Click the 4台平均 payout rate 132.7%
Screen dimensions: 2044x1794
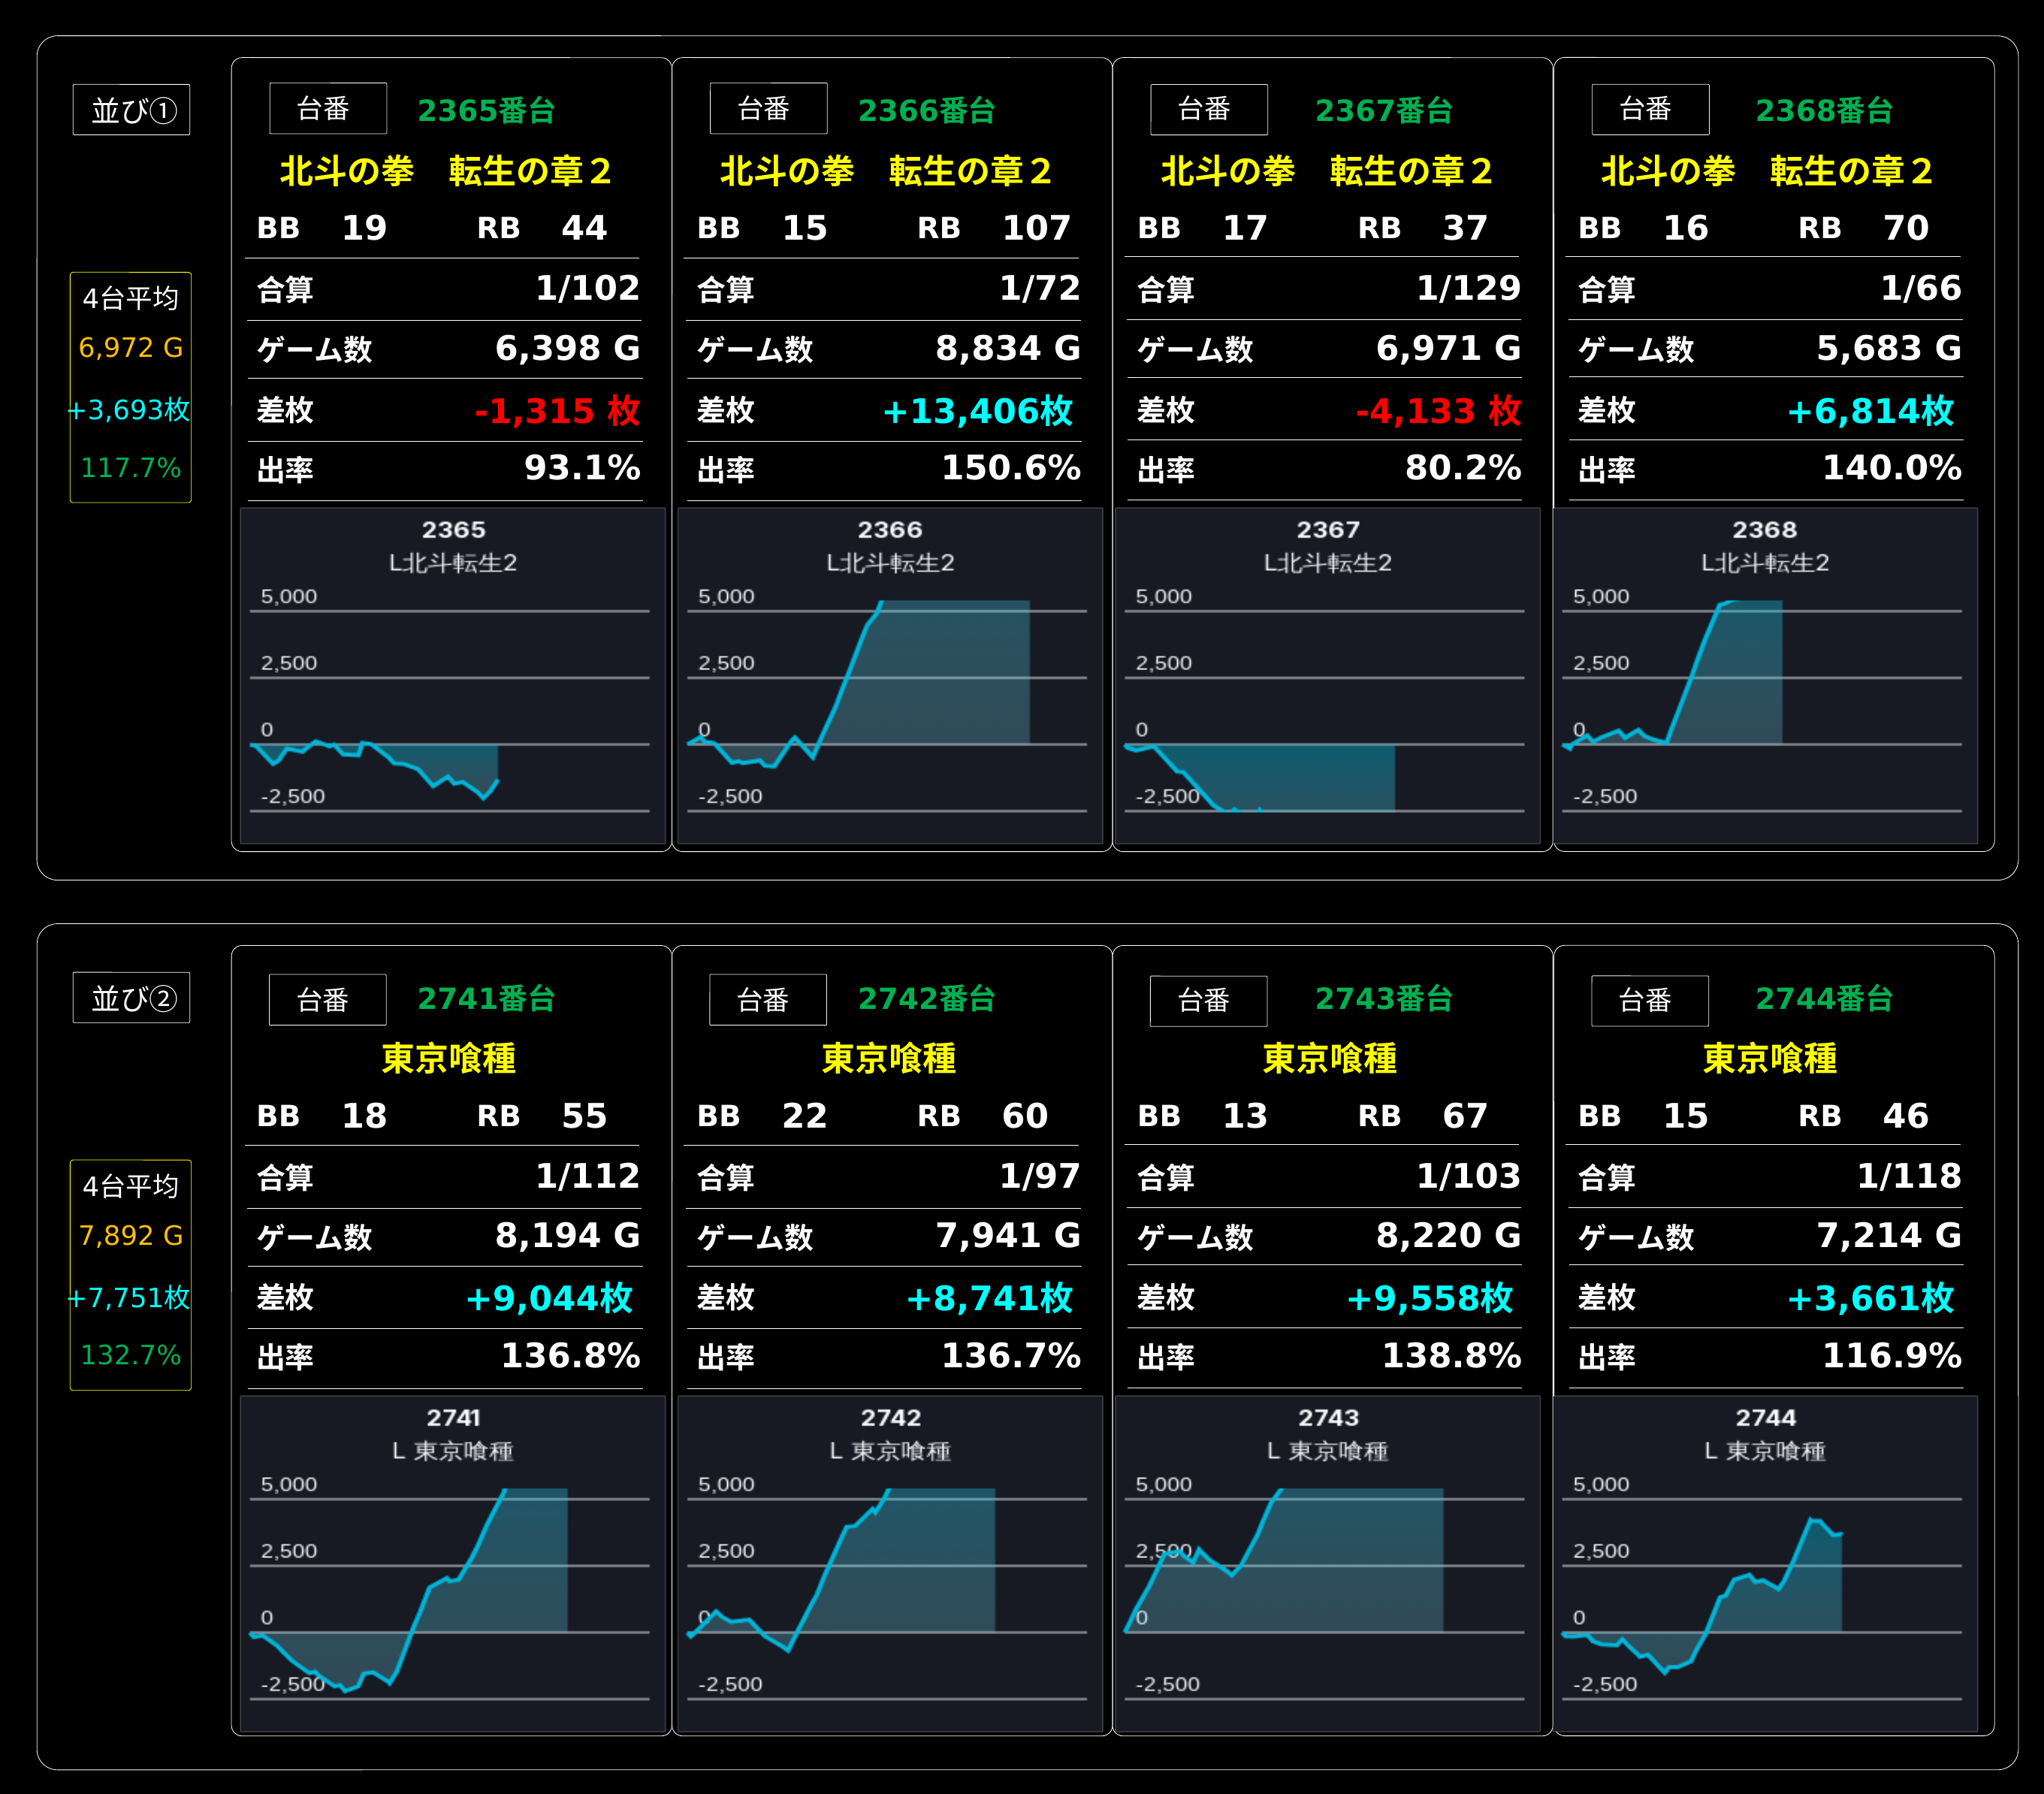pyautogui.click(x=131, y=1356)
